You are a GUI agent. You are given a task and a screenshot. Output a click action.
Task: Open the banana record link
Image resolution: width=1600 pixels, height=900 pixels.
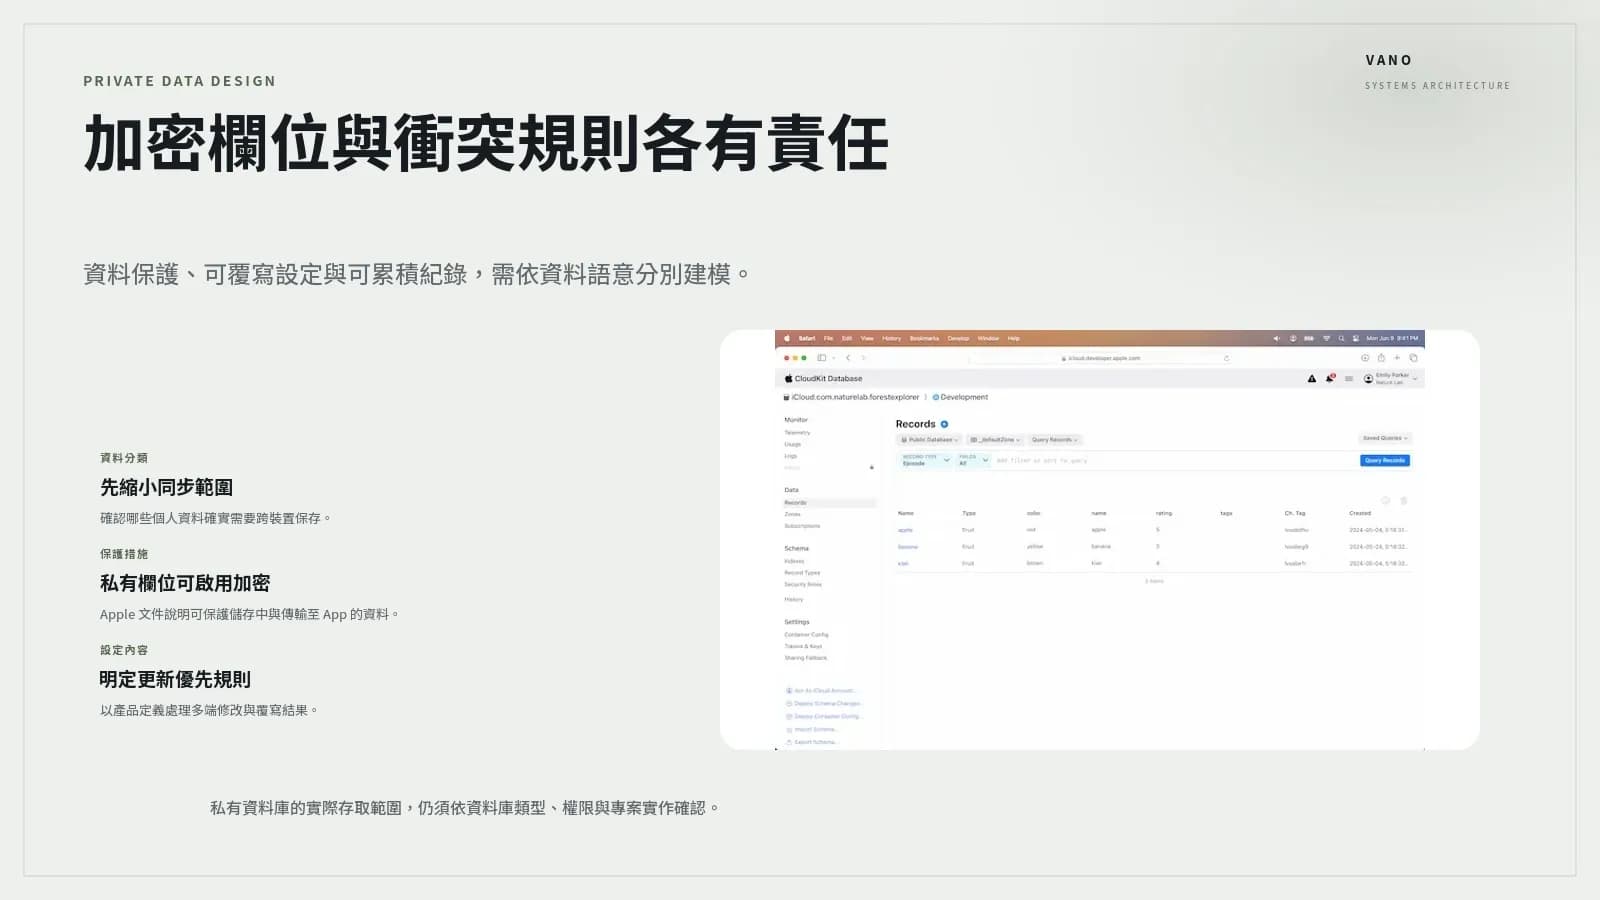[x=907, y=547]
